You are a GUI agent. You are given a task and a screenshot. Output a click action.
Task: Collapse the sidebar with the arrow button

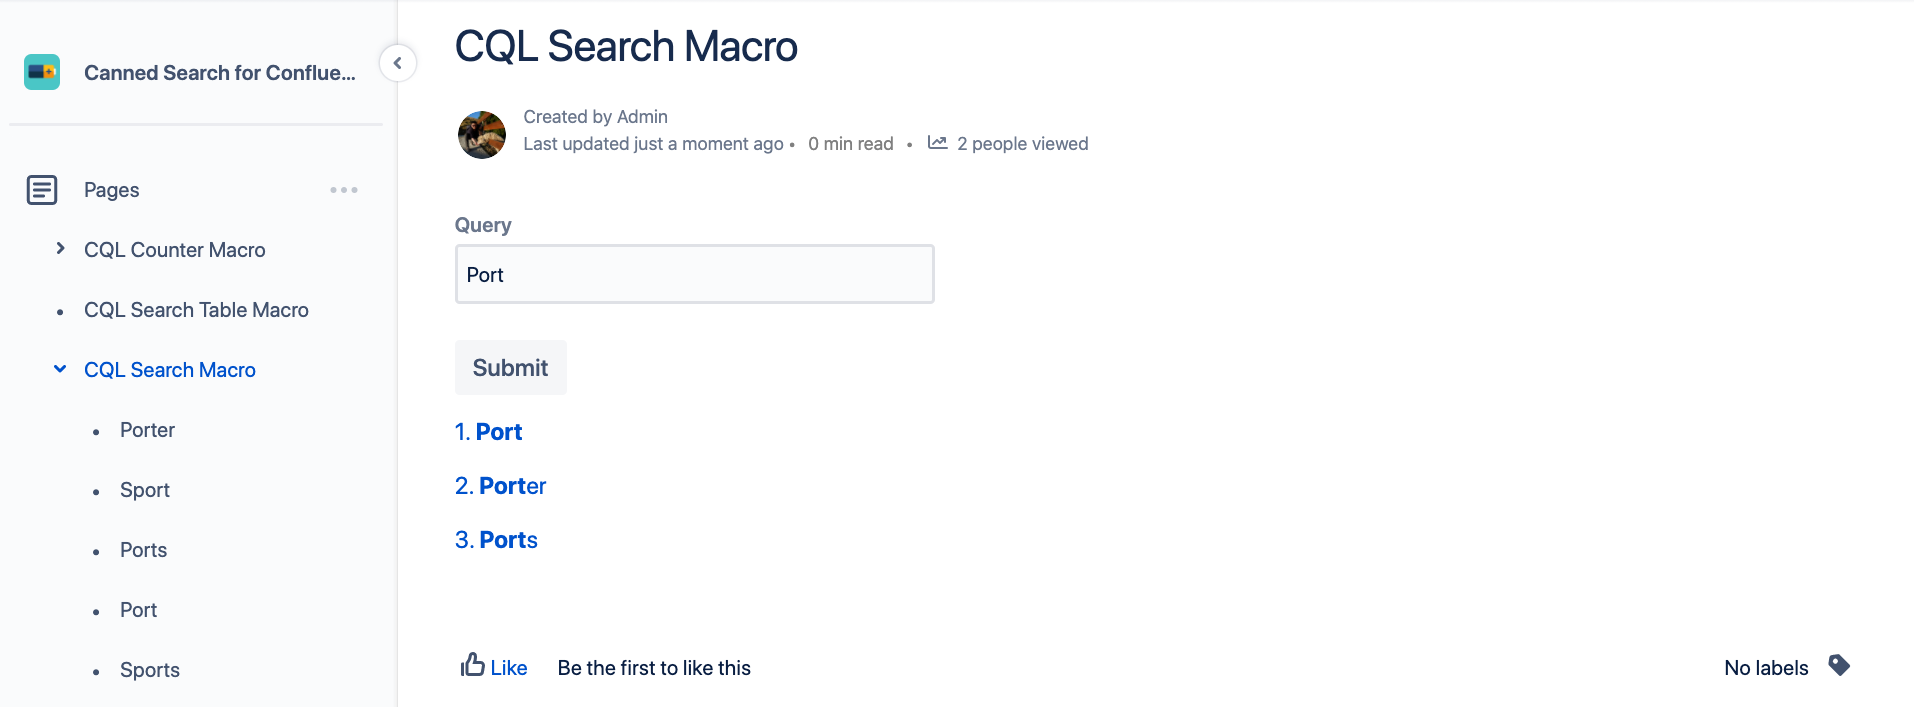397,63
